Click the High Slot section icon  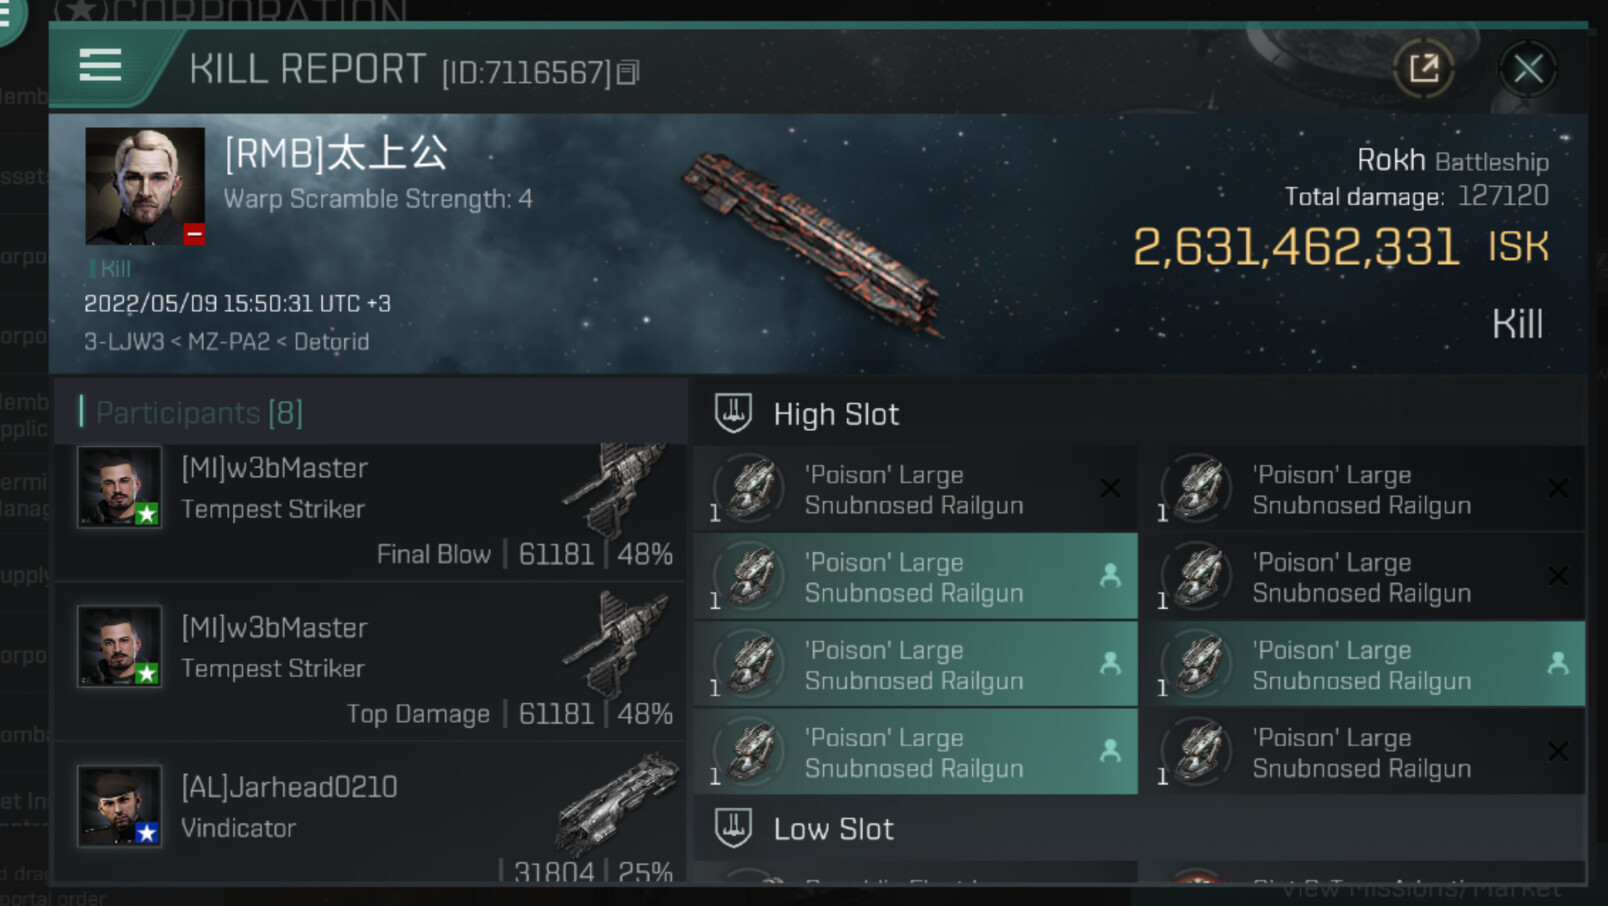pos(733,413)
